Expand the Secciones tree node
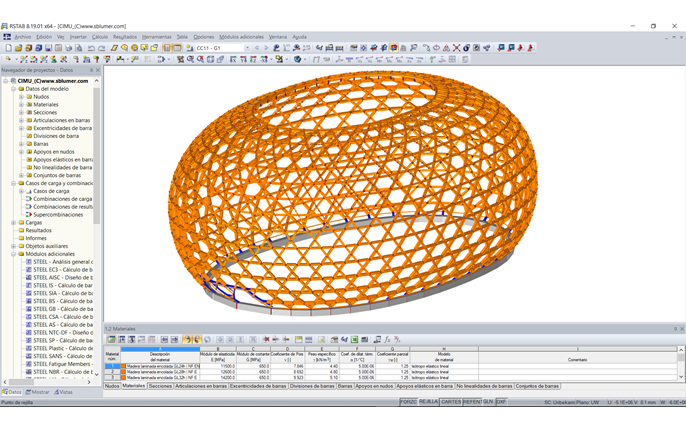Viewport: 686px width, 429px height. tap(21, 112)
